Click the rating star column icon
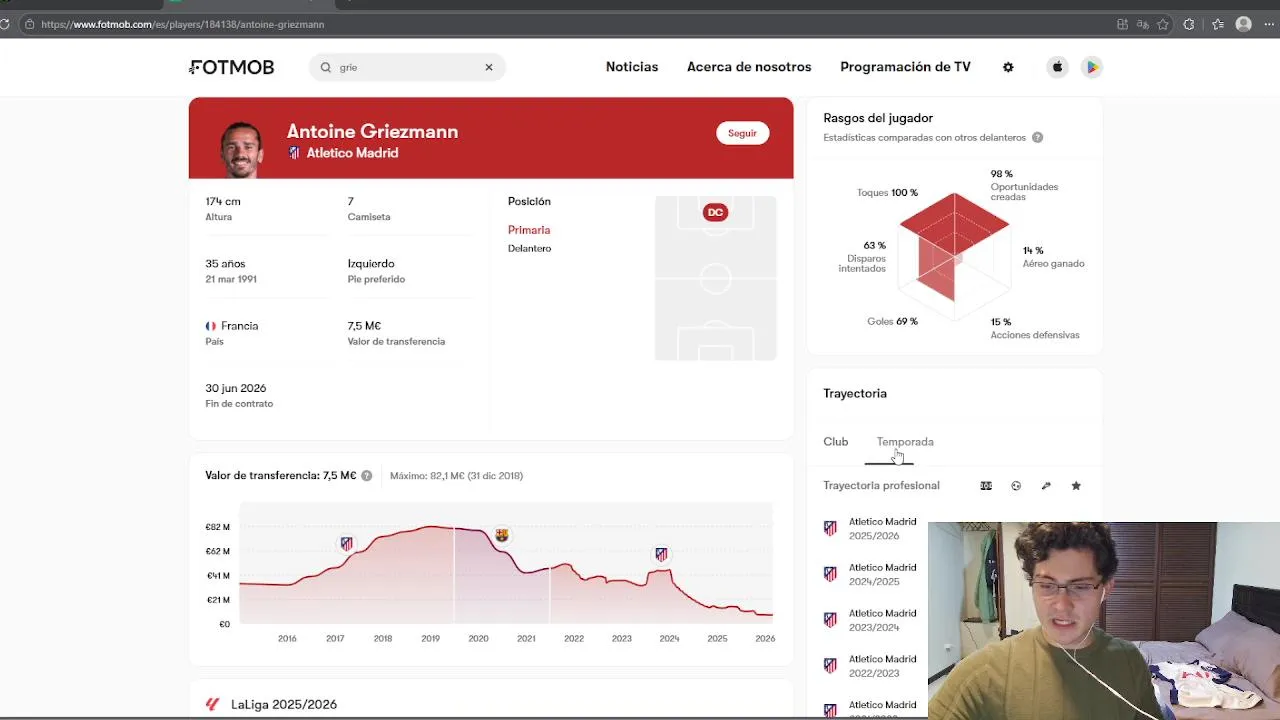 (1076, 486)
